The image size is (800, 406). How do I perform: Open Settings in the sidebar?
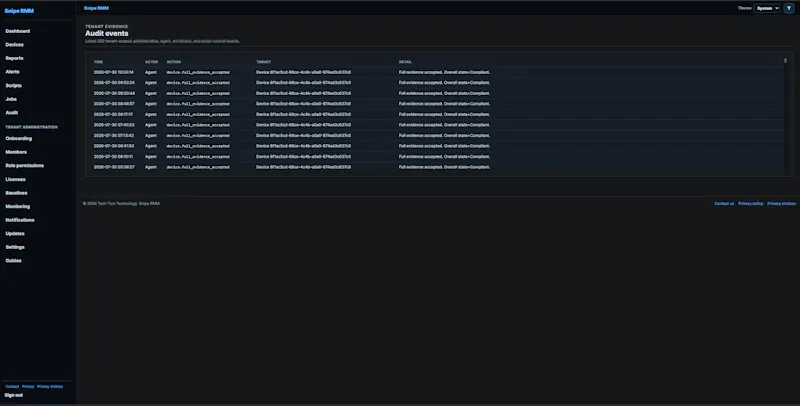pyautogui.click(x=15, y=247)
